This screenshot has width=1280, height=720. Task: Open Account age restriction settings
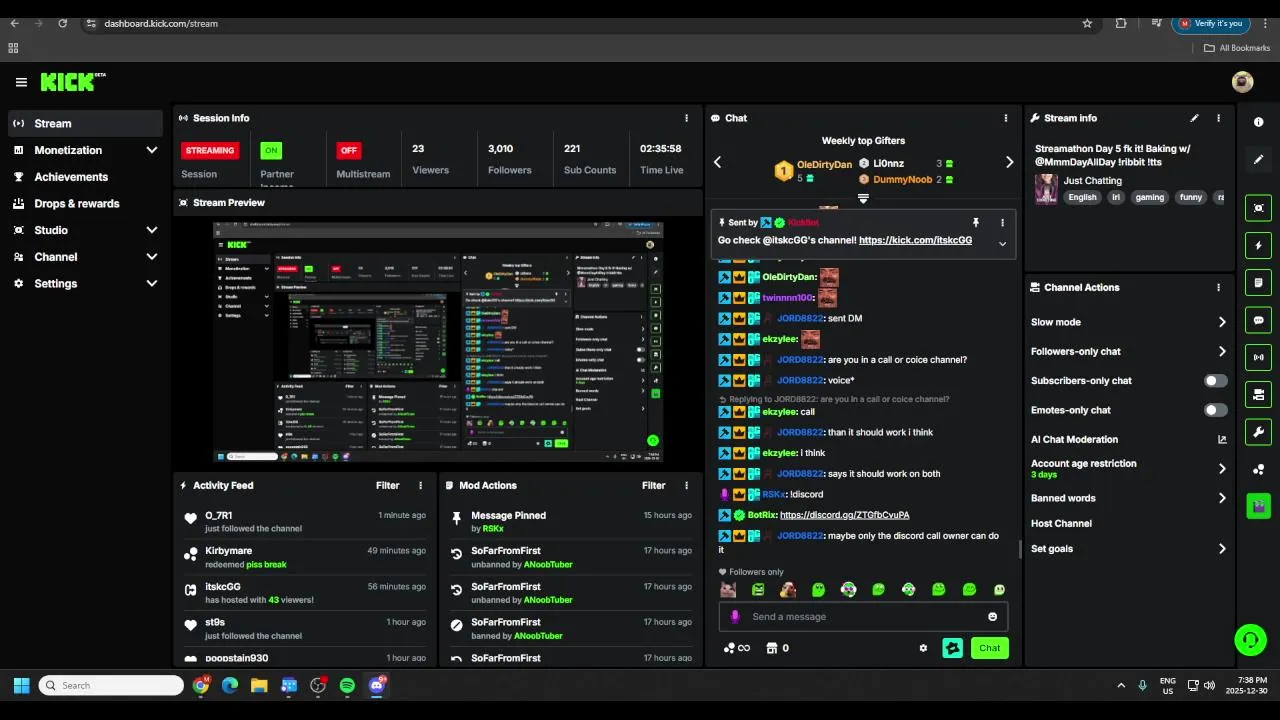pos(1129,468)
